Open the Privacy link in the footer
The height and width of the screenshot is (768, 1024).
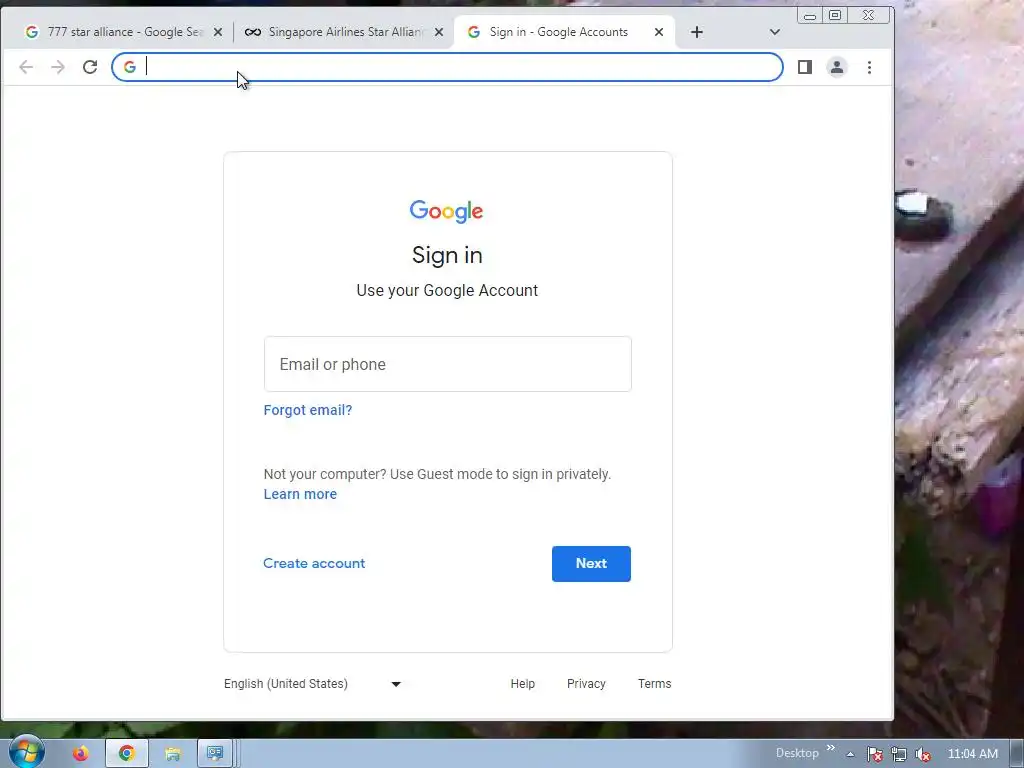[586, 684]
